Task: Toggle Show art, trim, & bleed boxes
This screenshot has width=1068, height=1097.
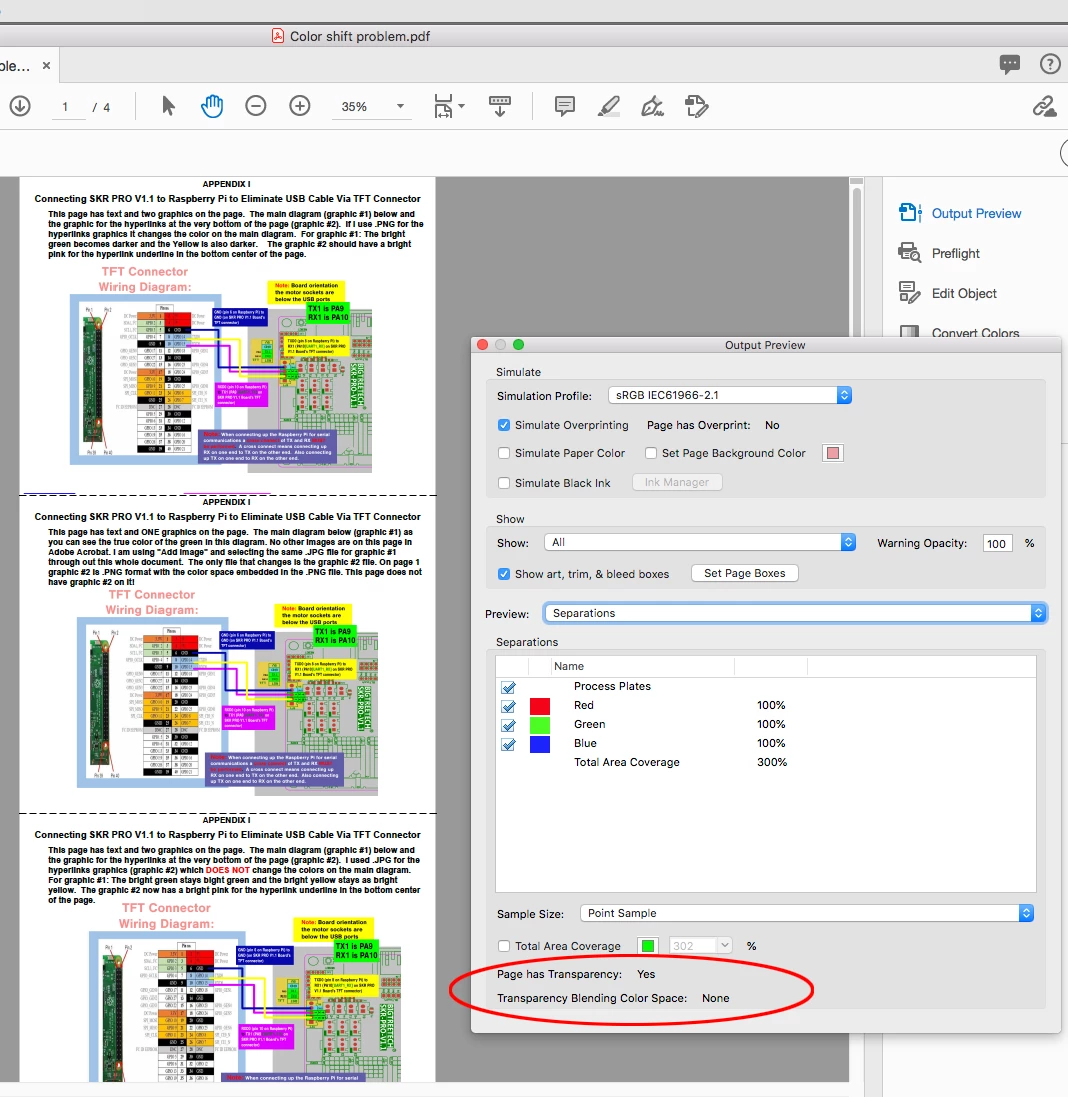Action: click(504, 574)
